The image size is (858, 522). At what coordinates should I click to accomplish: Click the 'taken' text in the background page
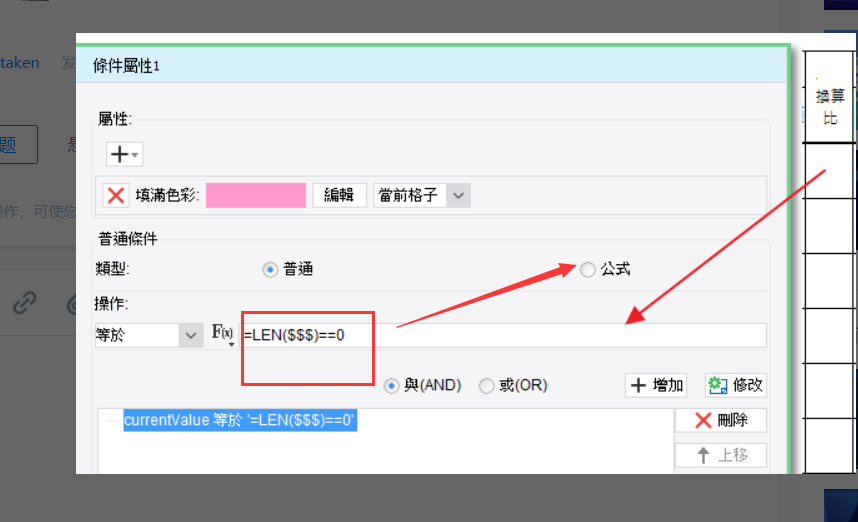20,63
